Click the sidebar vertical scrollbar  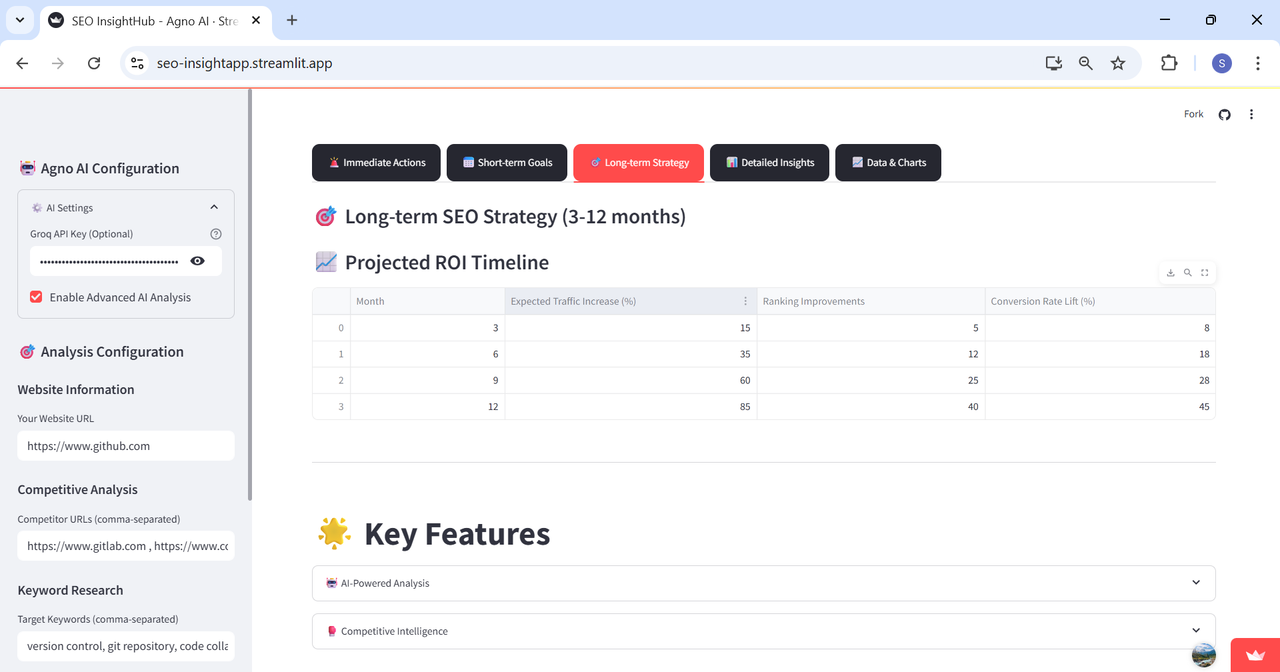click(x=249, y=295)
